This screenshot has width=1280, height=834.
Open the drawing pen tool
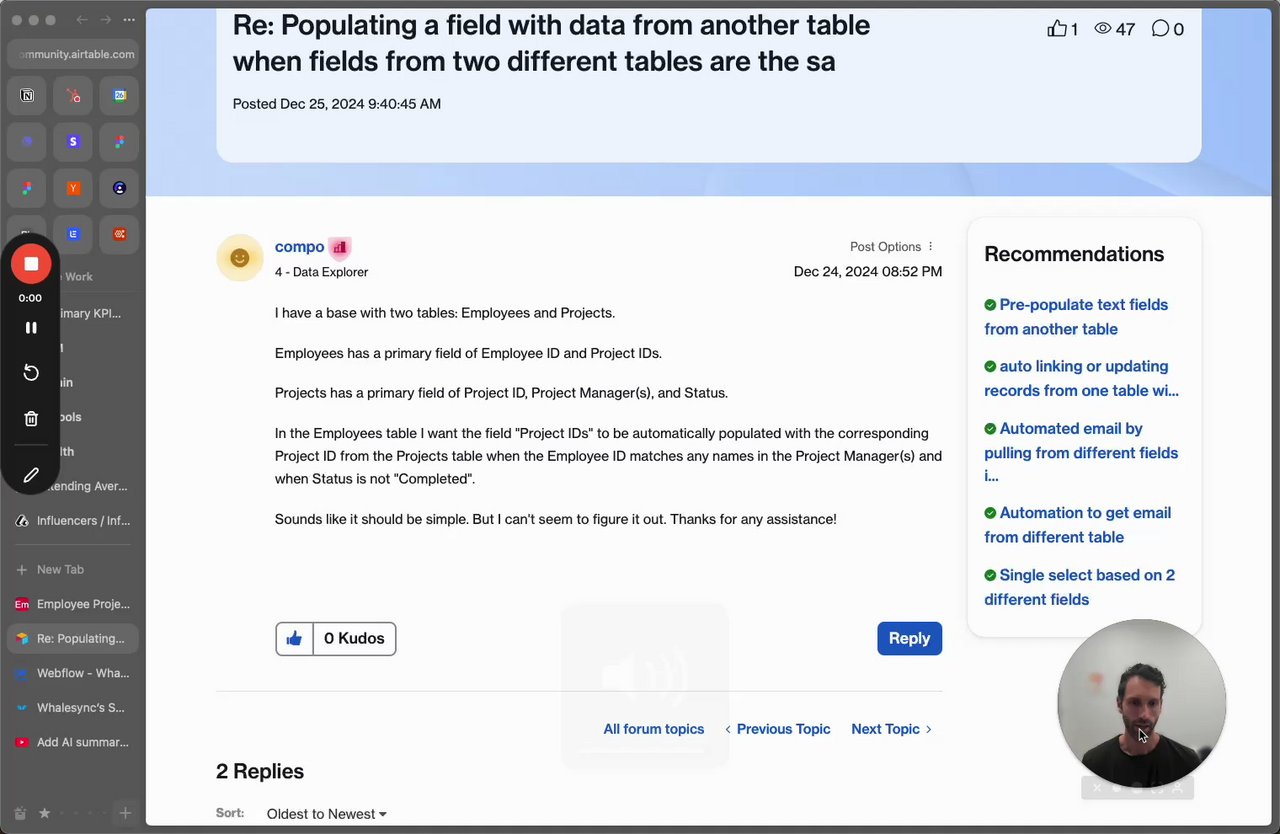pos(31,475)
